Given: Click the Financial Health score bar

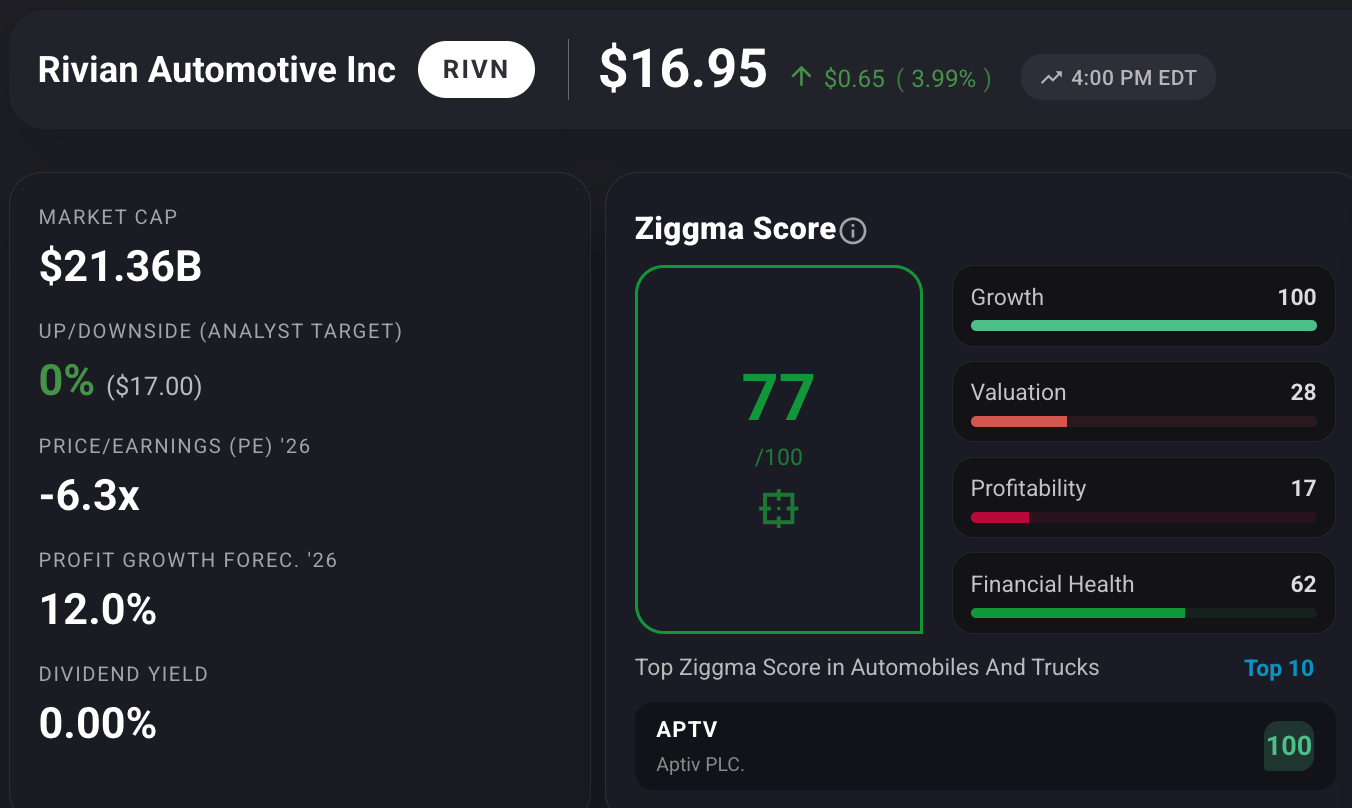Looking at the screenshot, I should 1144,613.
